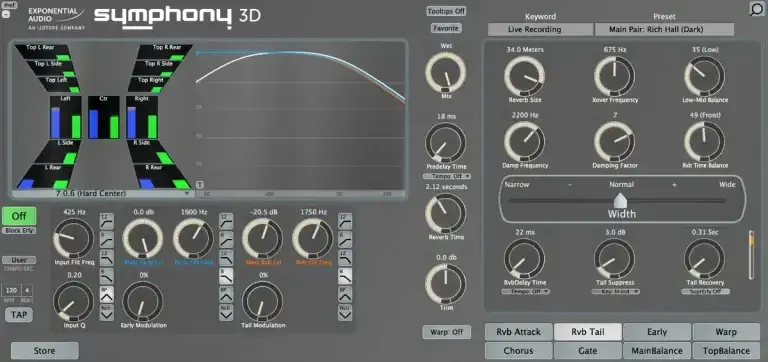Select 6 dB highpass for input filter
The width and height of the screenshot is (768, 362).
(107, 240)
